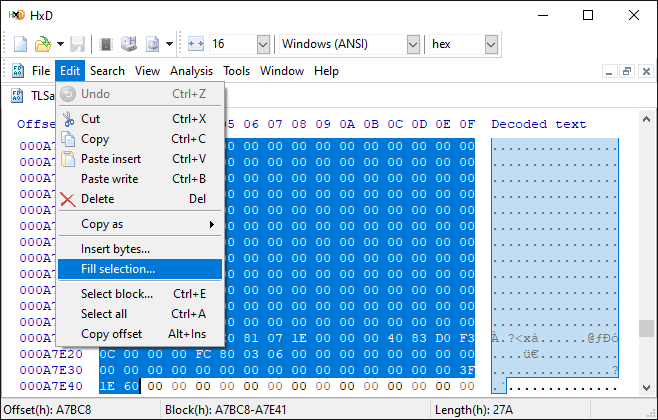Choose Select all menu entry
The image size is (658, 420).
click(140, 314)
